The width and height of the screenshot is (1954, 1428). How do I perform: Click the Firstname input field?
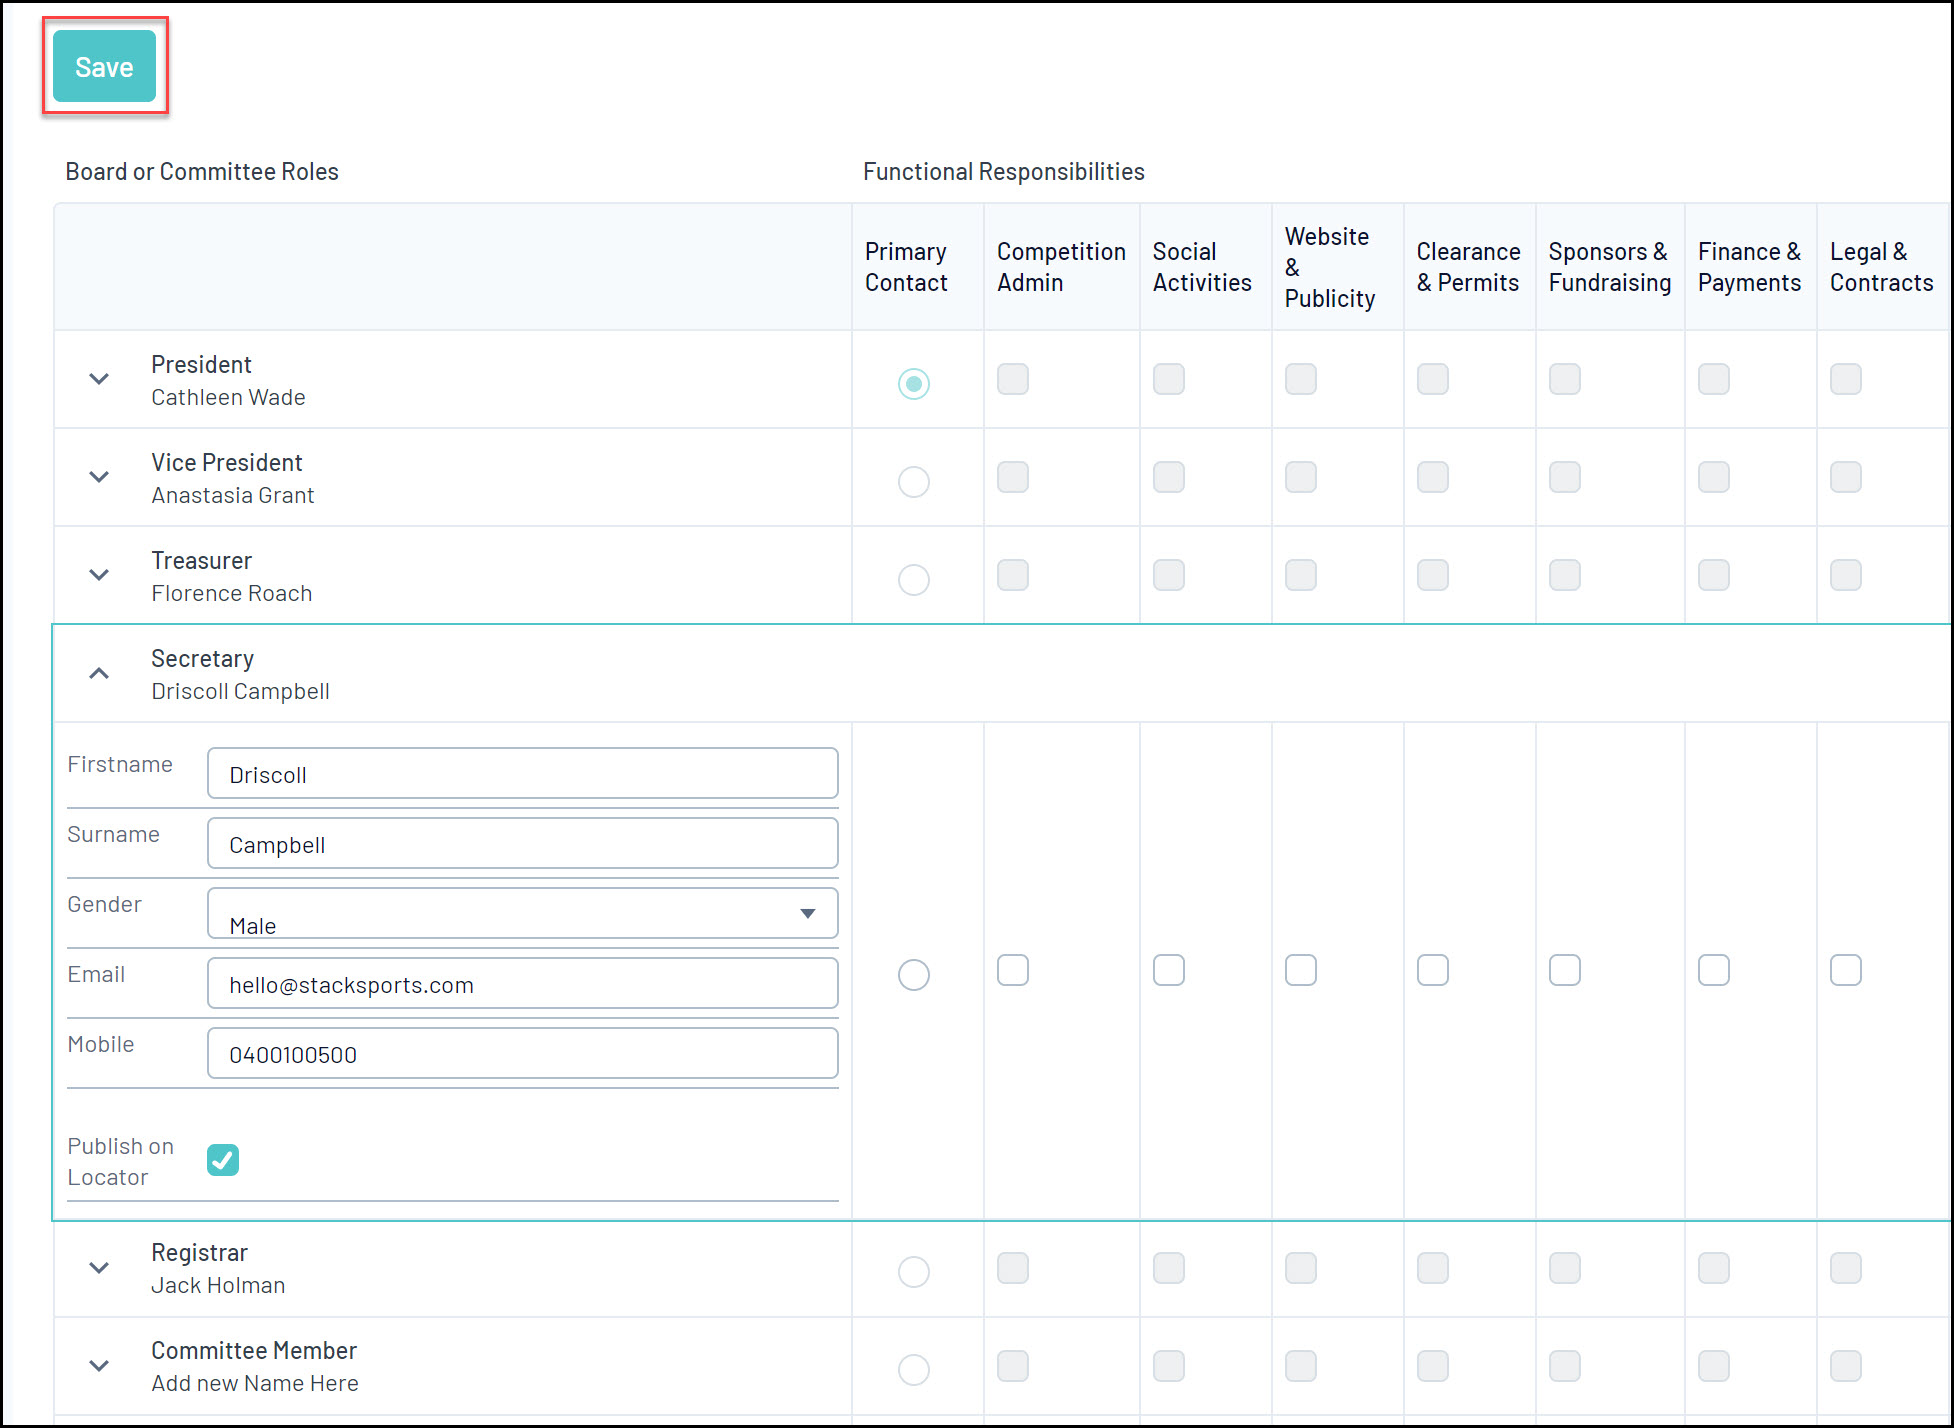(x=522, y=774)
